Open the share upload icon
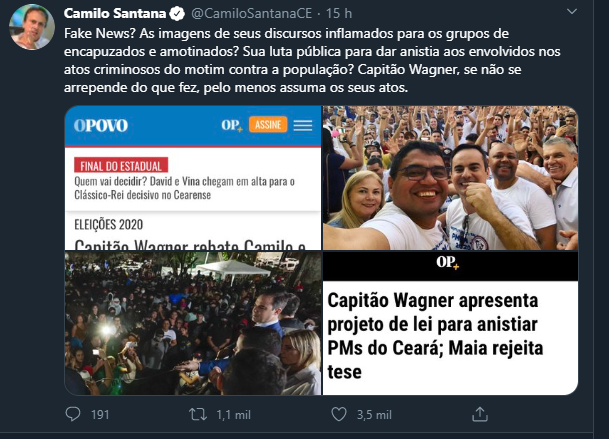The image size is (609, 439). tap(480, 414)
